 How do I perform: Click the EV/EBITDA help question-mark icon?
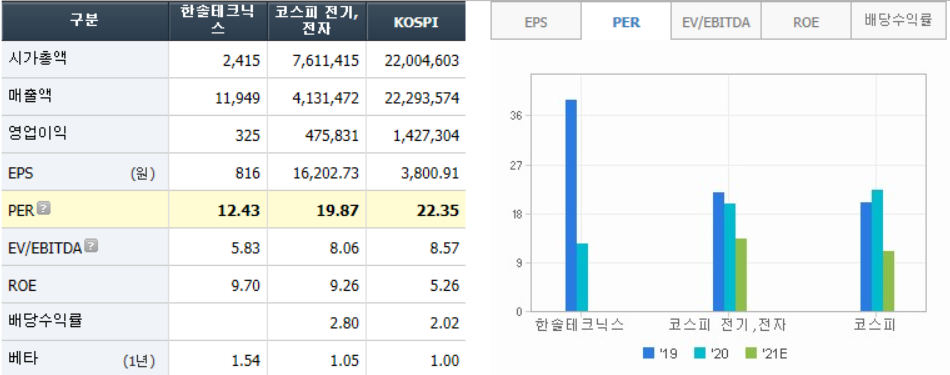click(91, 246)
